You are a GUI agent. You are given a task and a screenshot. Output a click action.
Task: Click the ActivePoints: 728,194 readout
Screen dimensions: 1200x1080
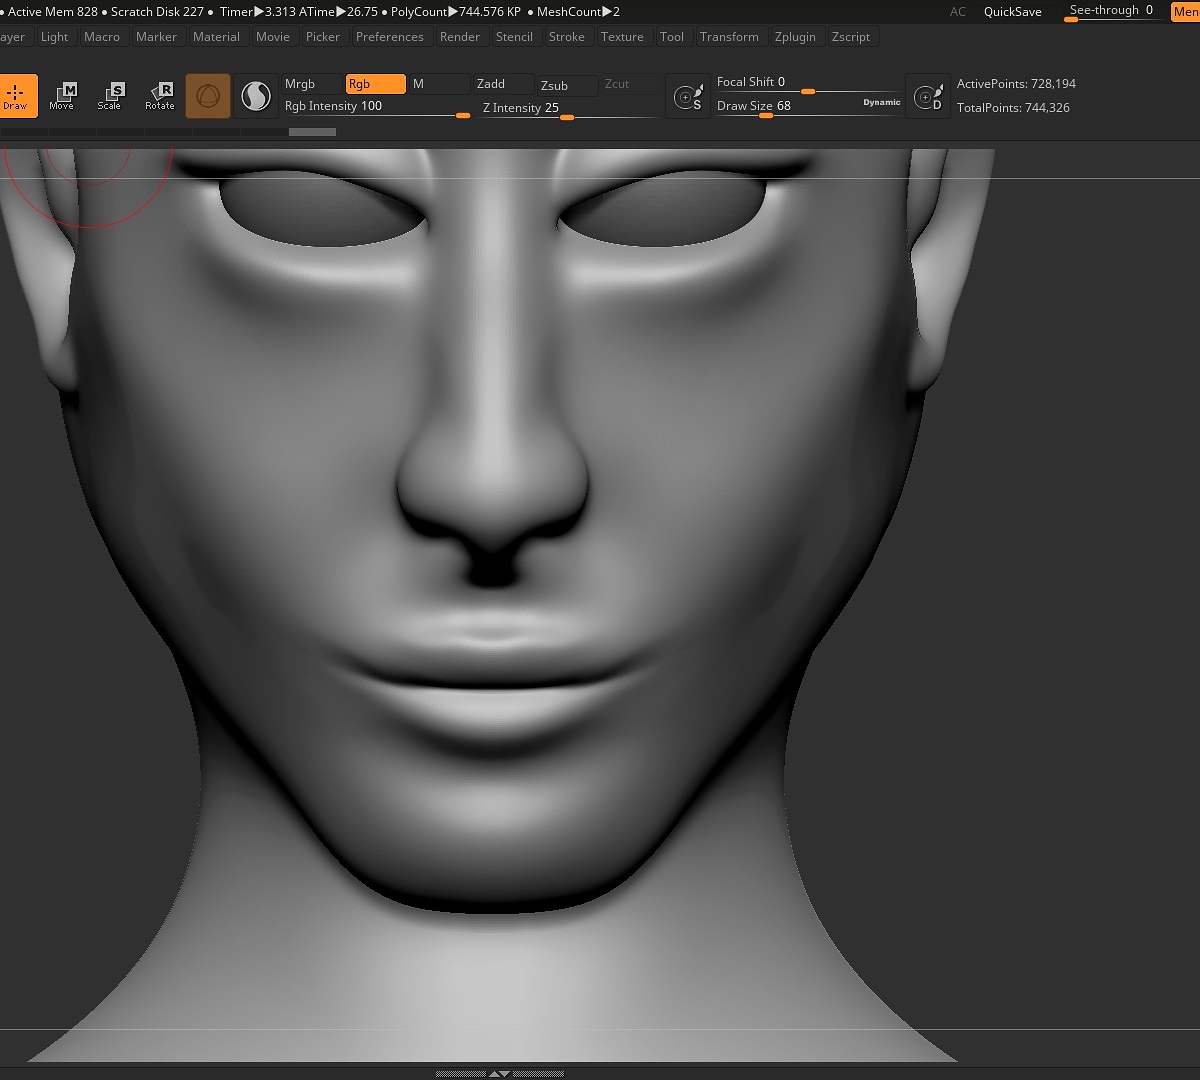point(1016,84)
